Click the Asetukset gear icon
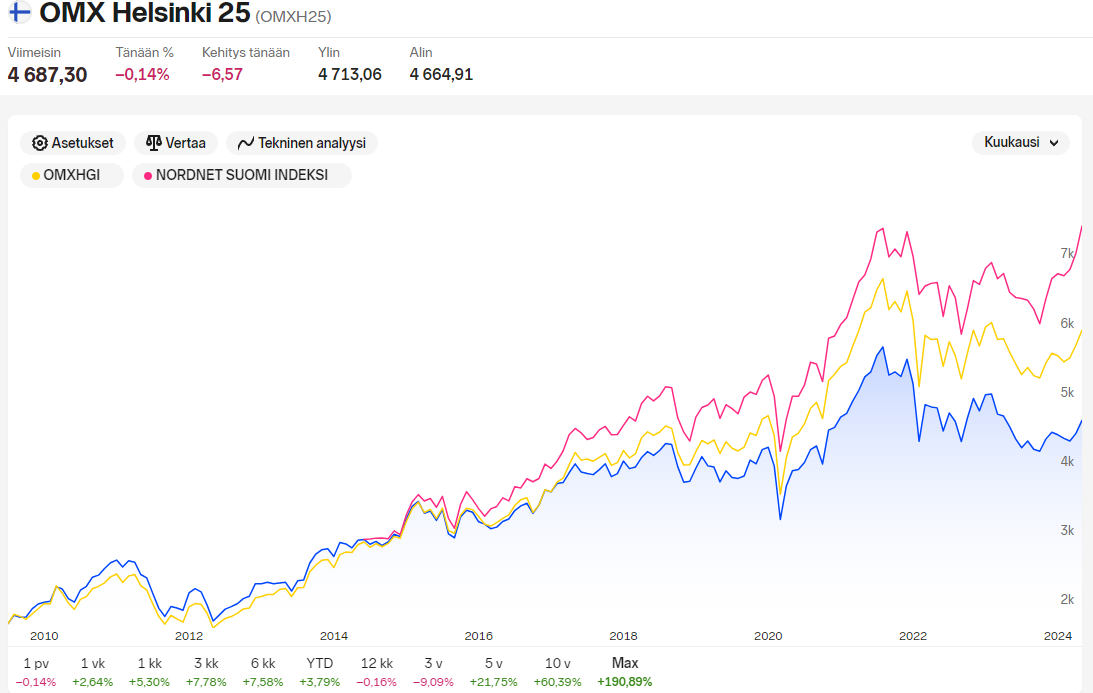1093x693 pixels. click(40, 143)
